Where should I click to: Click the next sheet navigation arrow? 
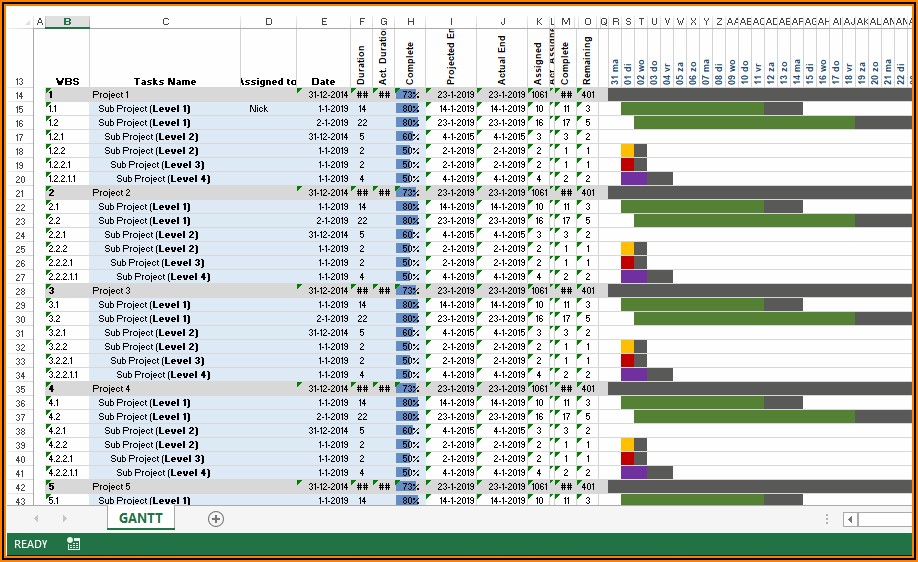64,519
